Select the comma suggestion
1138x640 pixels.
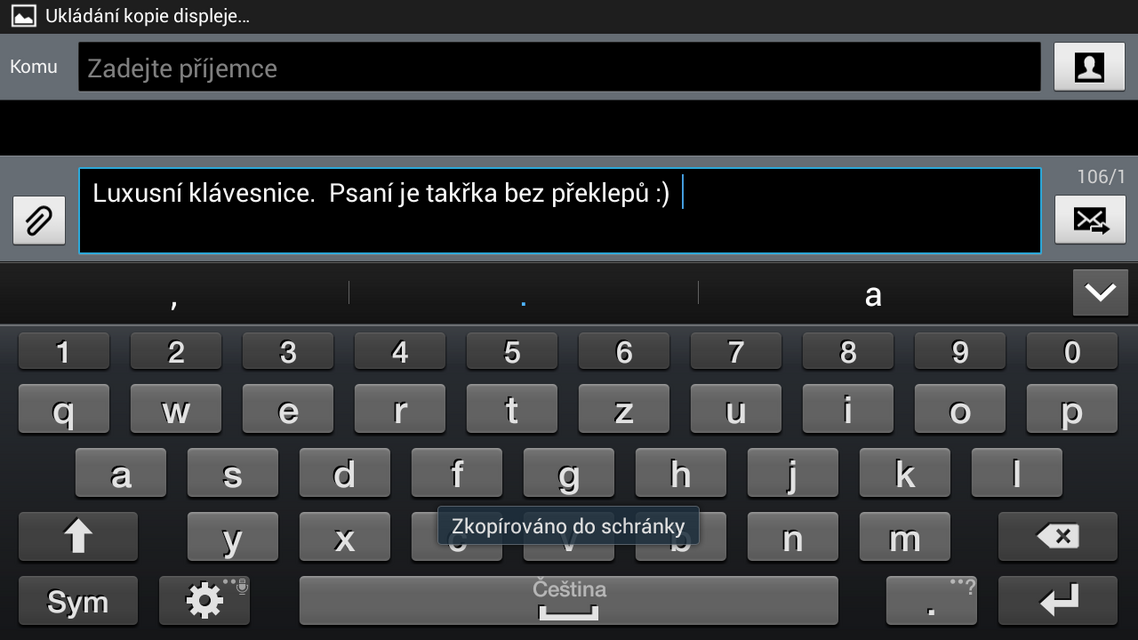(174, 294)
